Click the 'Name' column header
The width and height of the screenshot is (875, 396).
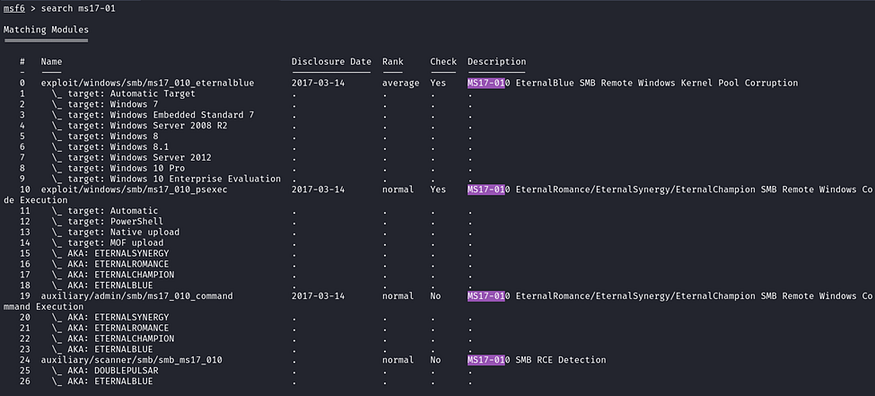coord(51,61)
